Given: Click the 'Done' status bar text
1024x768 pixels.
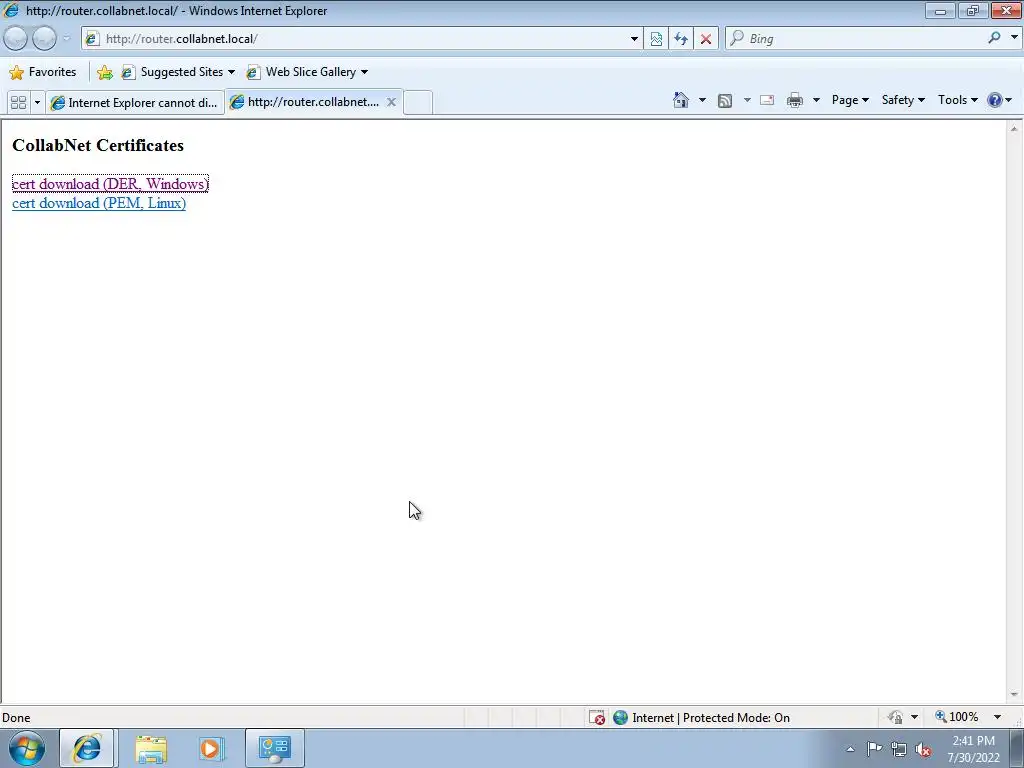Looking at the screenshot, I should click(16, 718).
